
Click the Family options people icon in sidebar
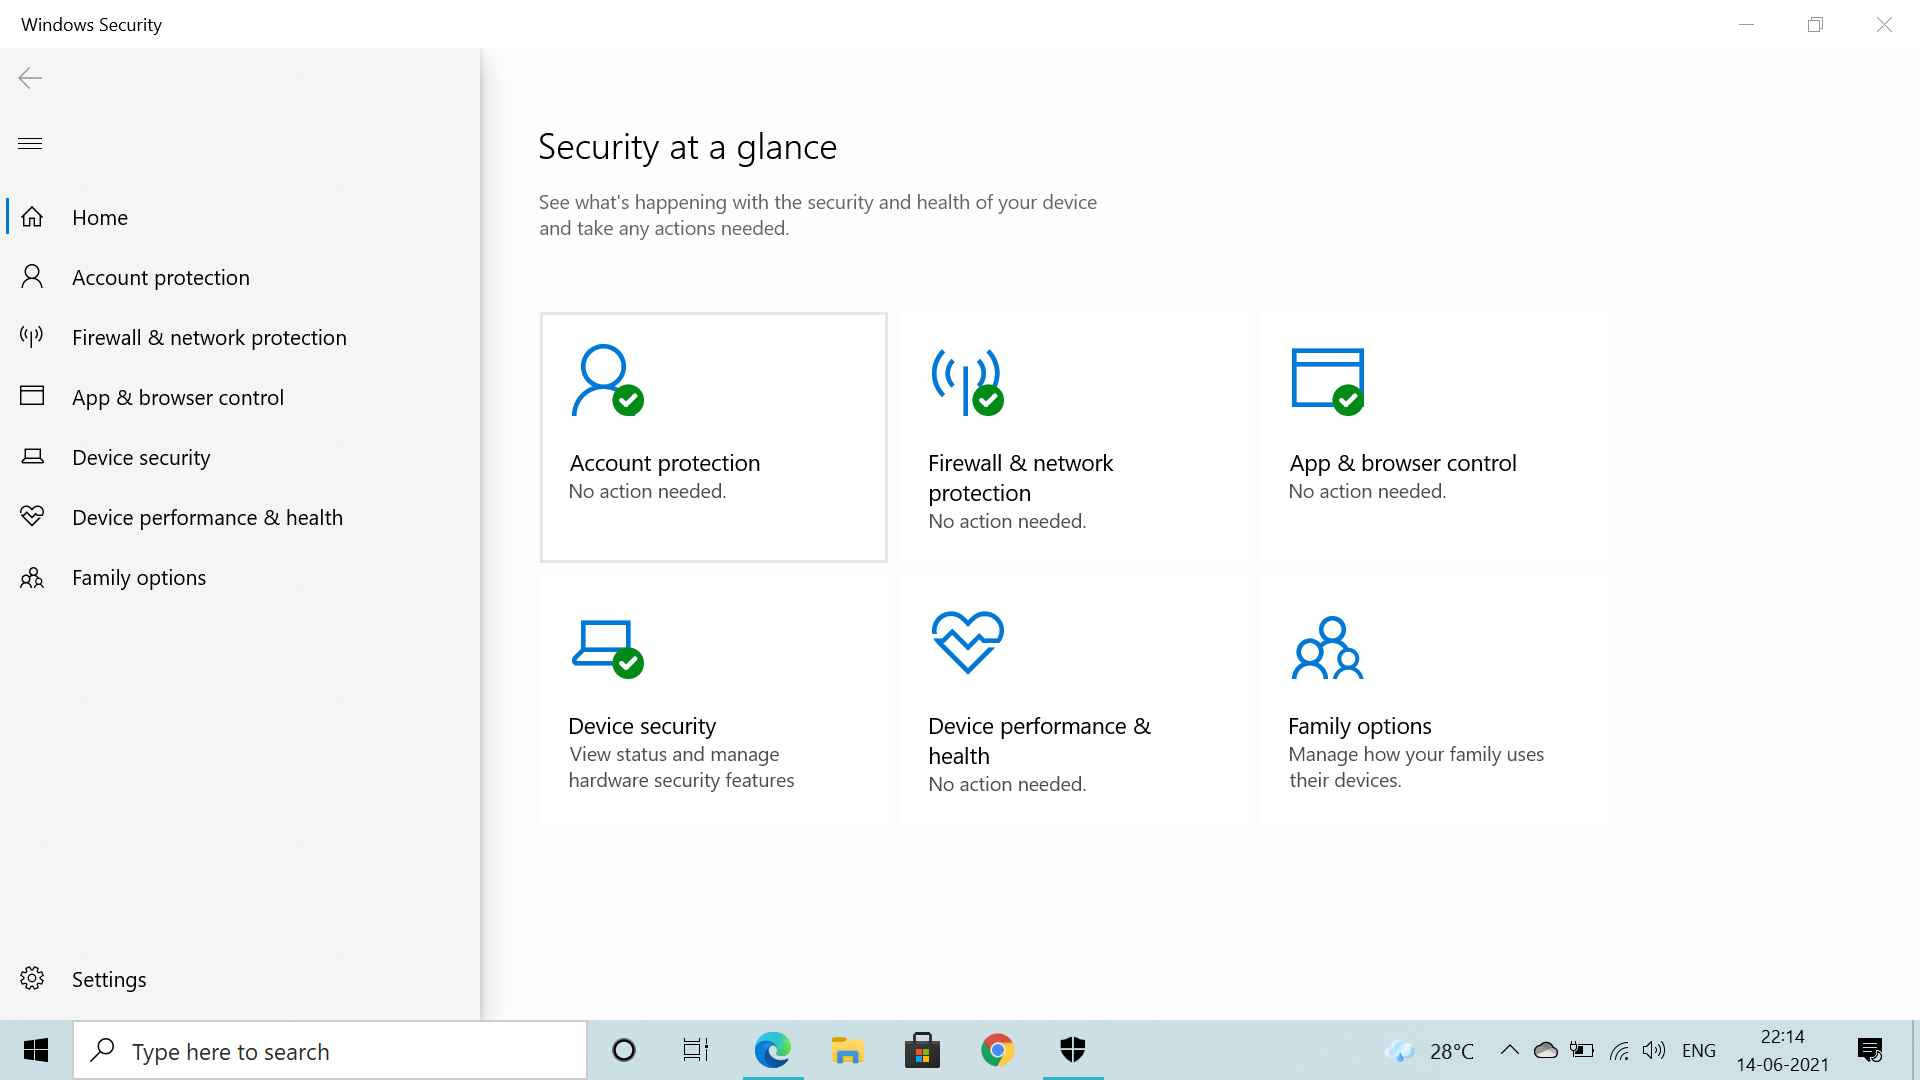point(32,577)
